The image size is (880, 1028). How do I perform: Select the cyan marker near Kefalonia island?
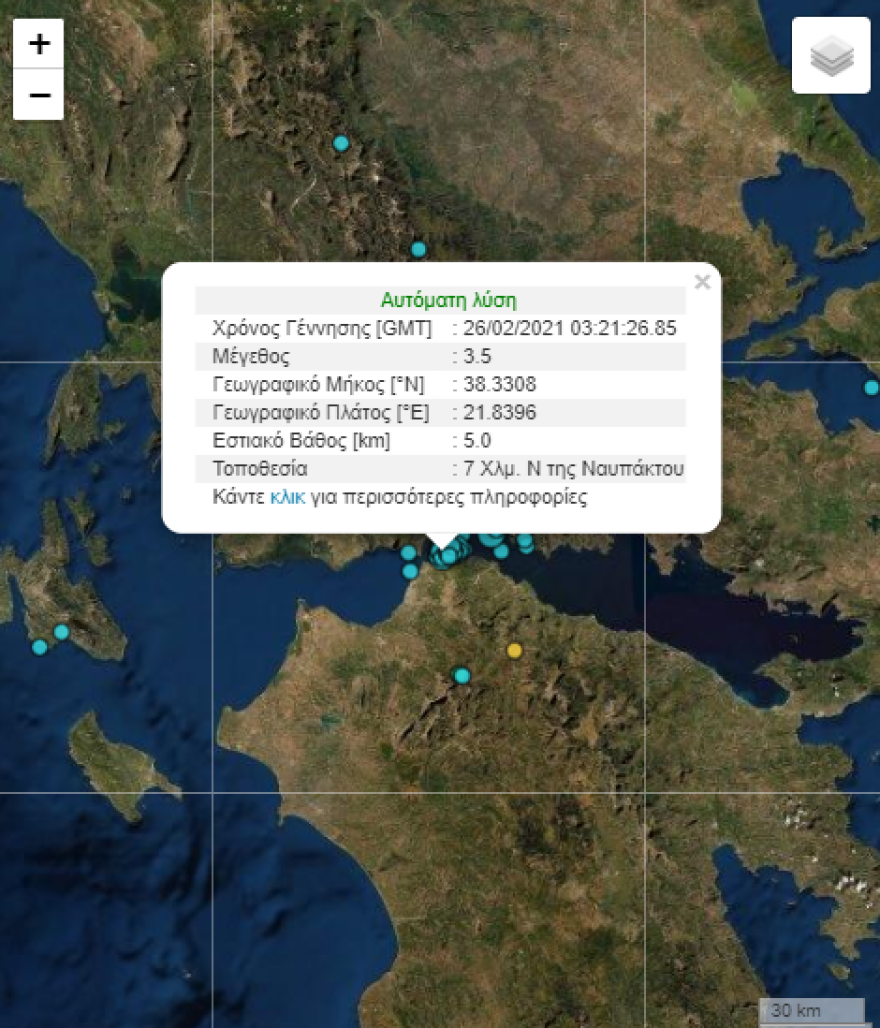tap(60, 630)
